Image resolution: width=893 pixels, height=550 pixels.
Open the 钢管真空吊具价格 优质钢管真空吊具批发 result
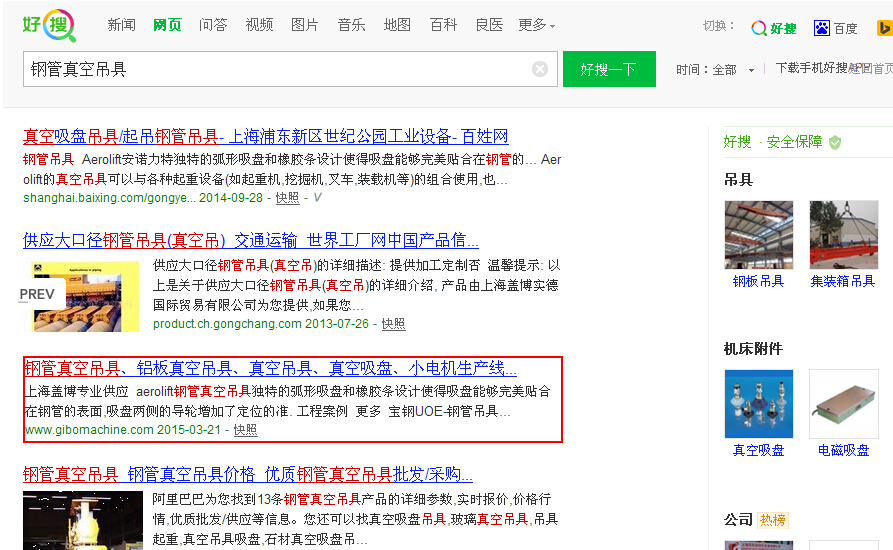click(248, 474)
